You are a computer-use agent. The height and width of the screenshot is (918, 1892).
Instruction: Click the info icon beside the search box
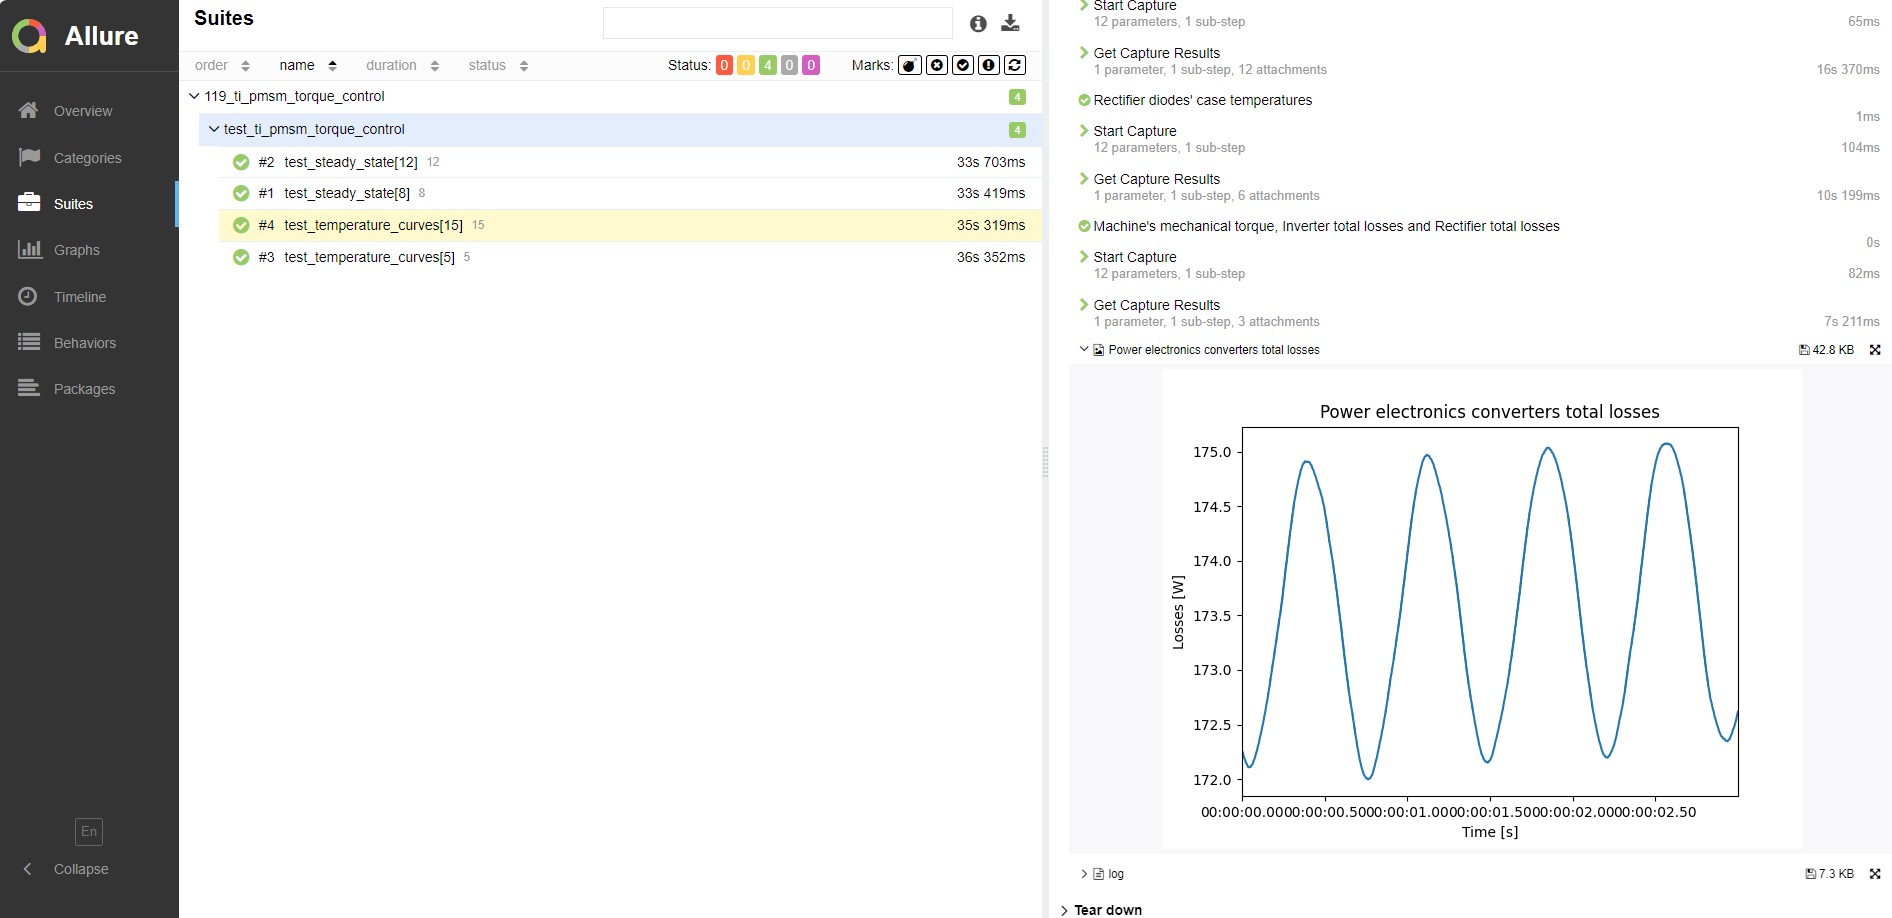click(978, 23)
